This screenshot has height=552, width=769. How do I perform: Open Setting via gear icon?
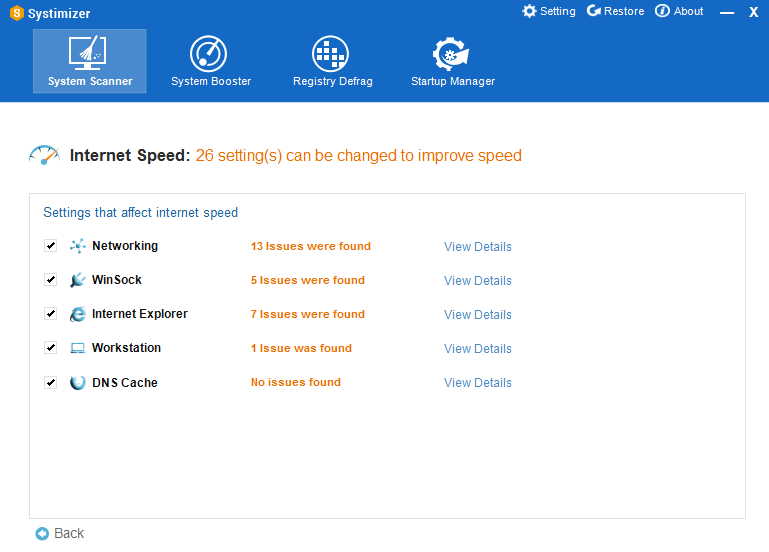[x=529, y=11]
